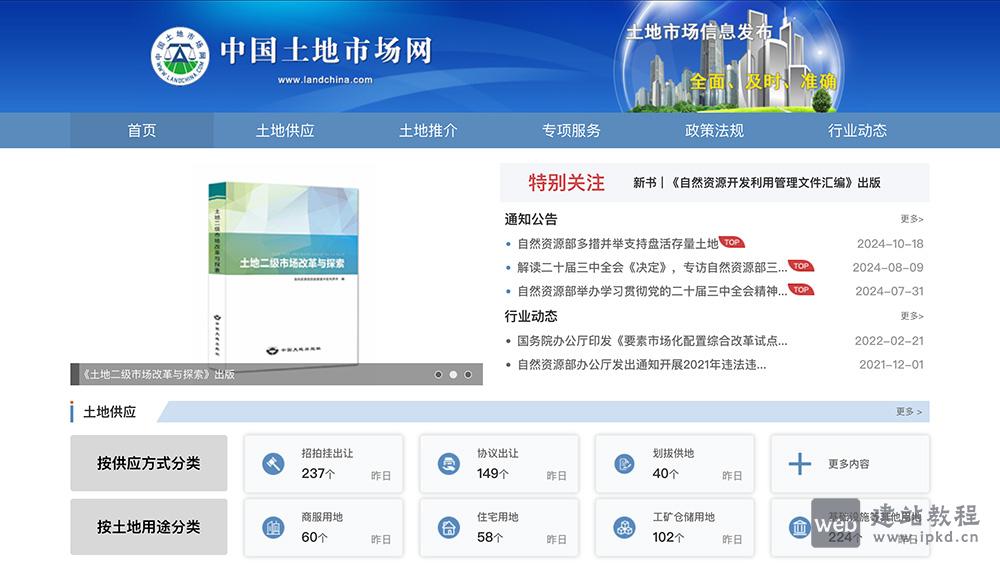1000x568 pixels.
Task: Click the 协议出让 card icon
Action: click(x=449, y=463)
